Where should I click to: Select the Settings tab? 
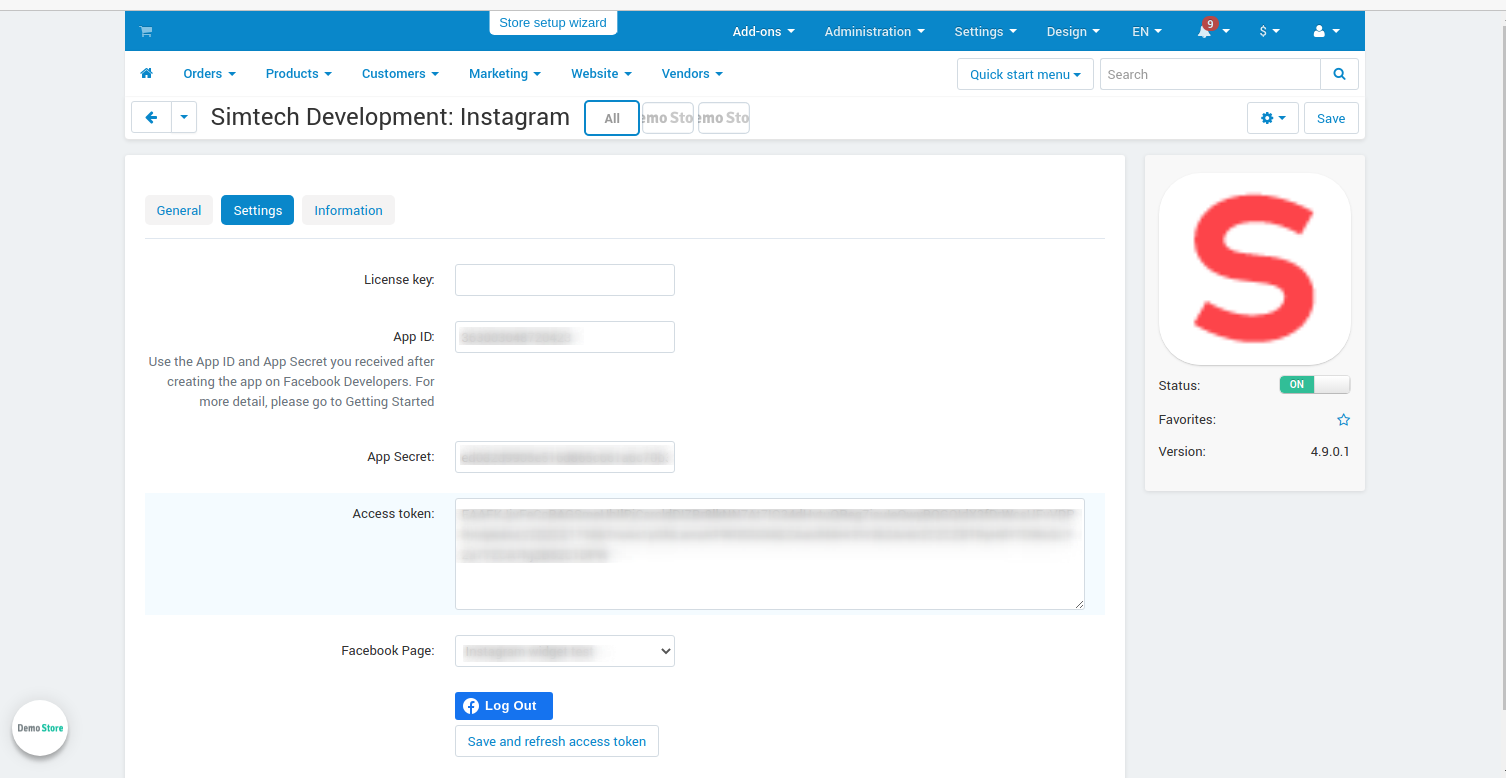(x=258, y=210)
